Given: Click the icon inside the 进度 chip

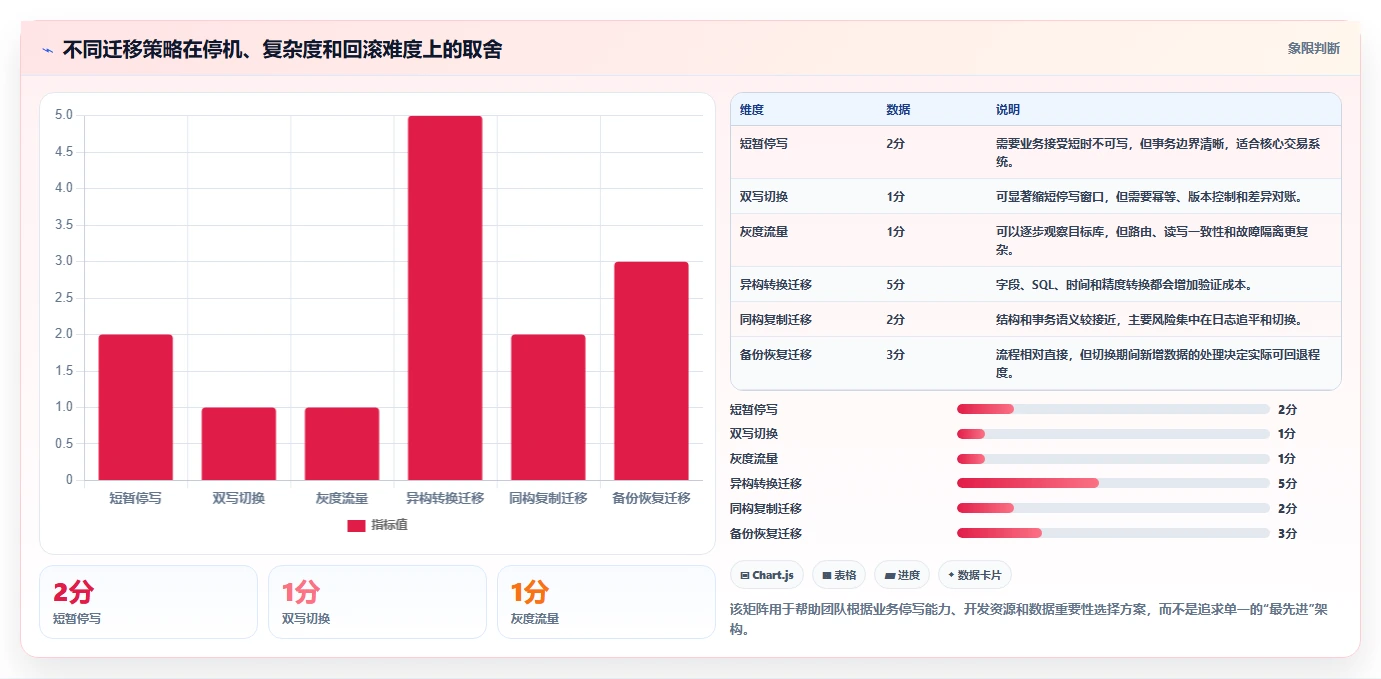Looking at the screenshot, I should pyautogui.click(x=890, y=575).
